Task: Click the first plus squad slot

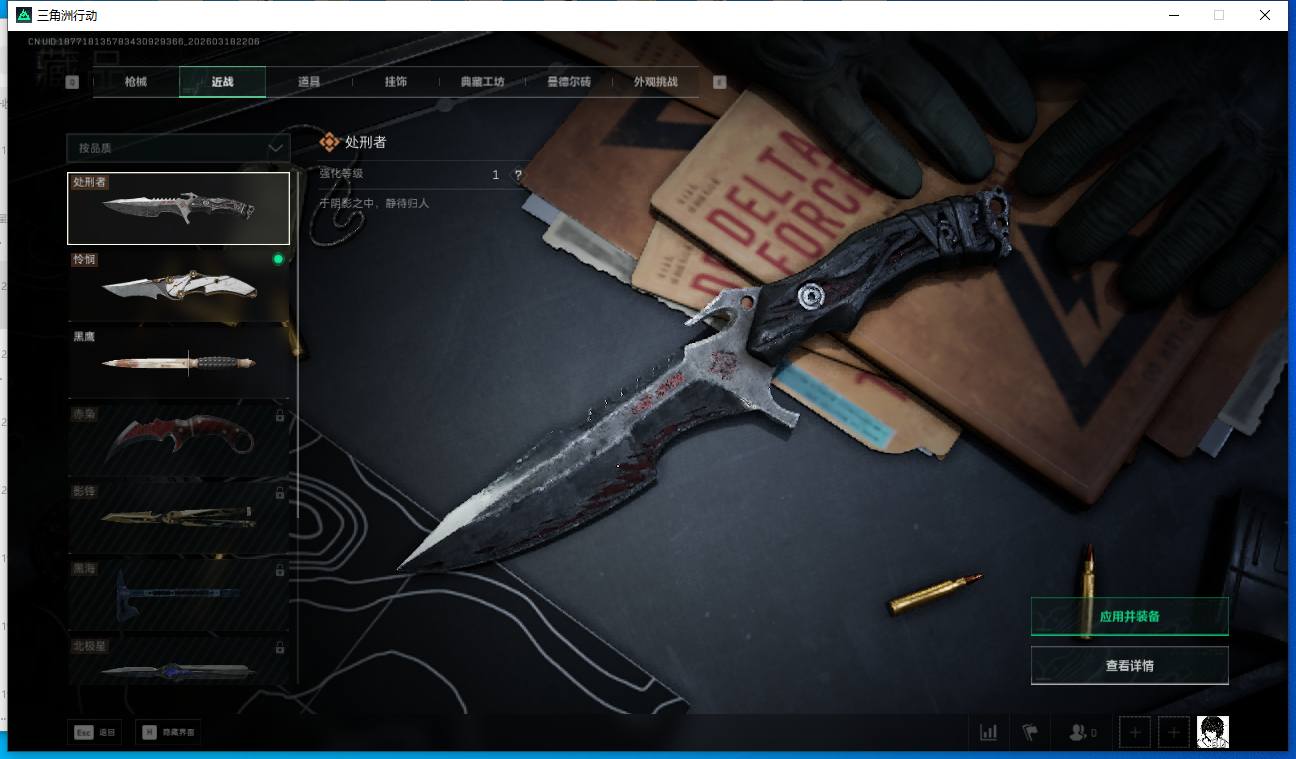Action: (1135, 733)
